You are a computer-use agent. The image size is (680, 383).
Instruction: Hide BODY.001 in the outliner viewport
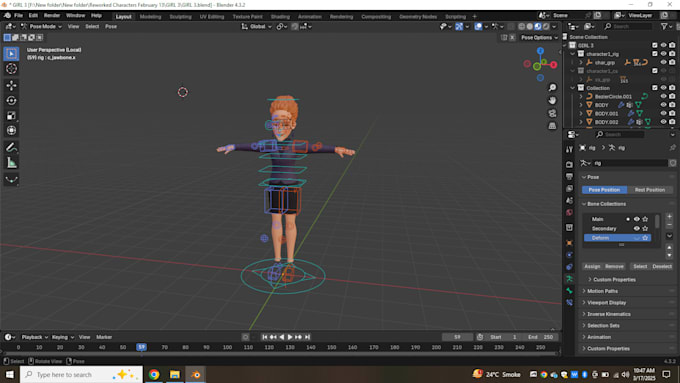click(x=663, y=114)
